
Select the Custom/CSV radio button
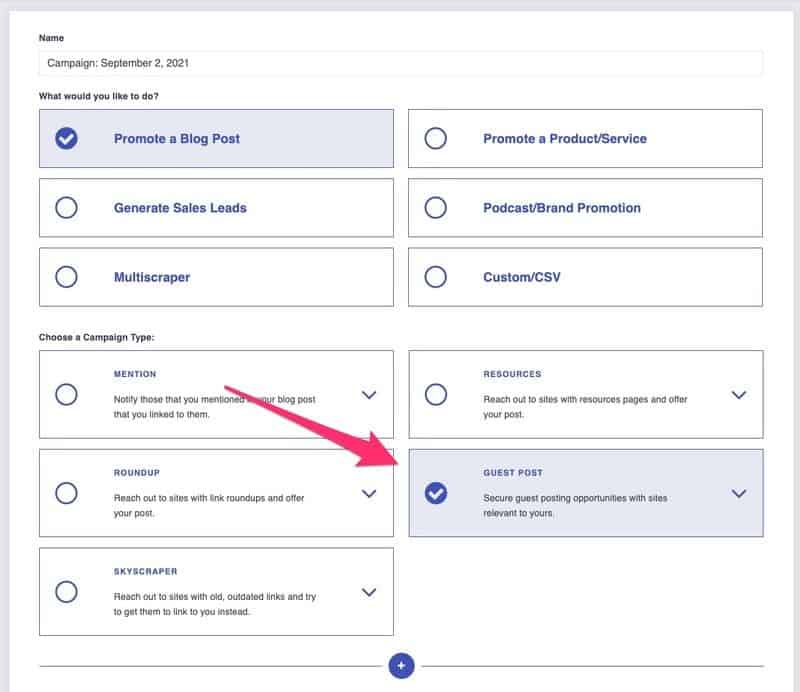(x=436, y=277)
